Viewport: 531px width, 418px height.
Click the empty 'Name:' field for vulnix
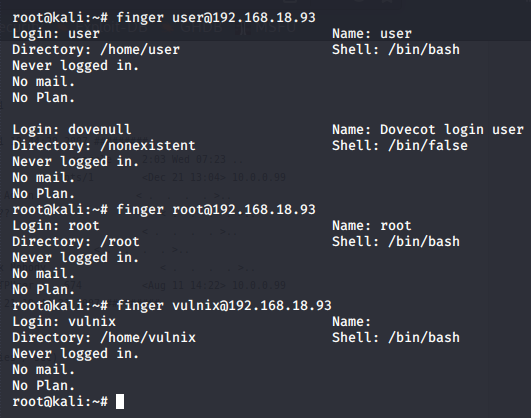point(352,321)
